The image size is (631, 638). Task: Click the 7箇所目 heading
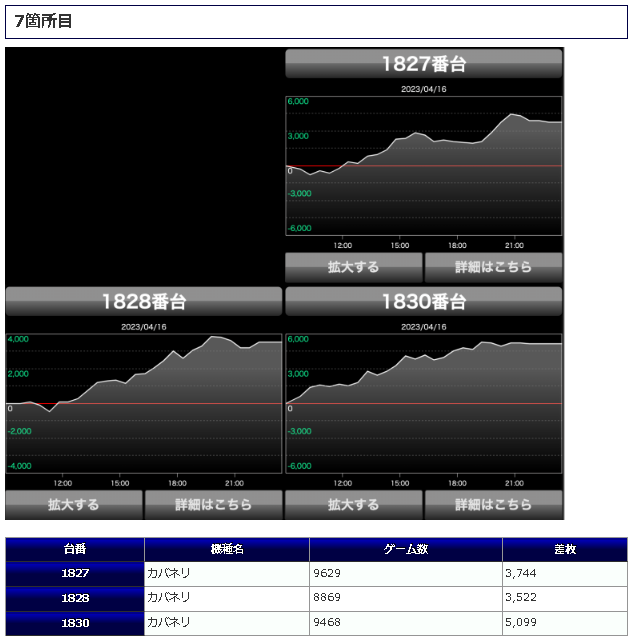click(x=43, y=21)
